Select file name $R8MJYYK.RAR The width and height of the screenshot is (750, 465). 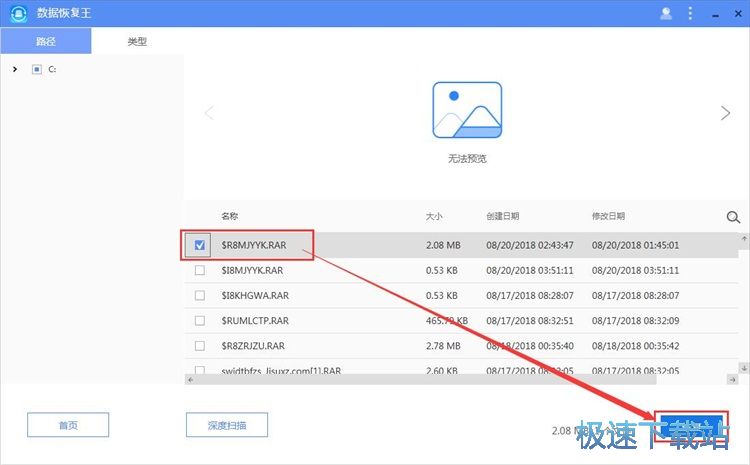[x=254, y=245]
